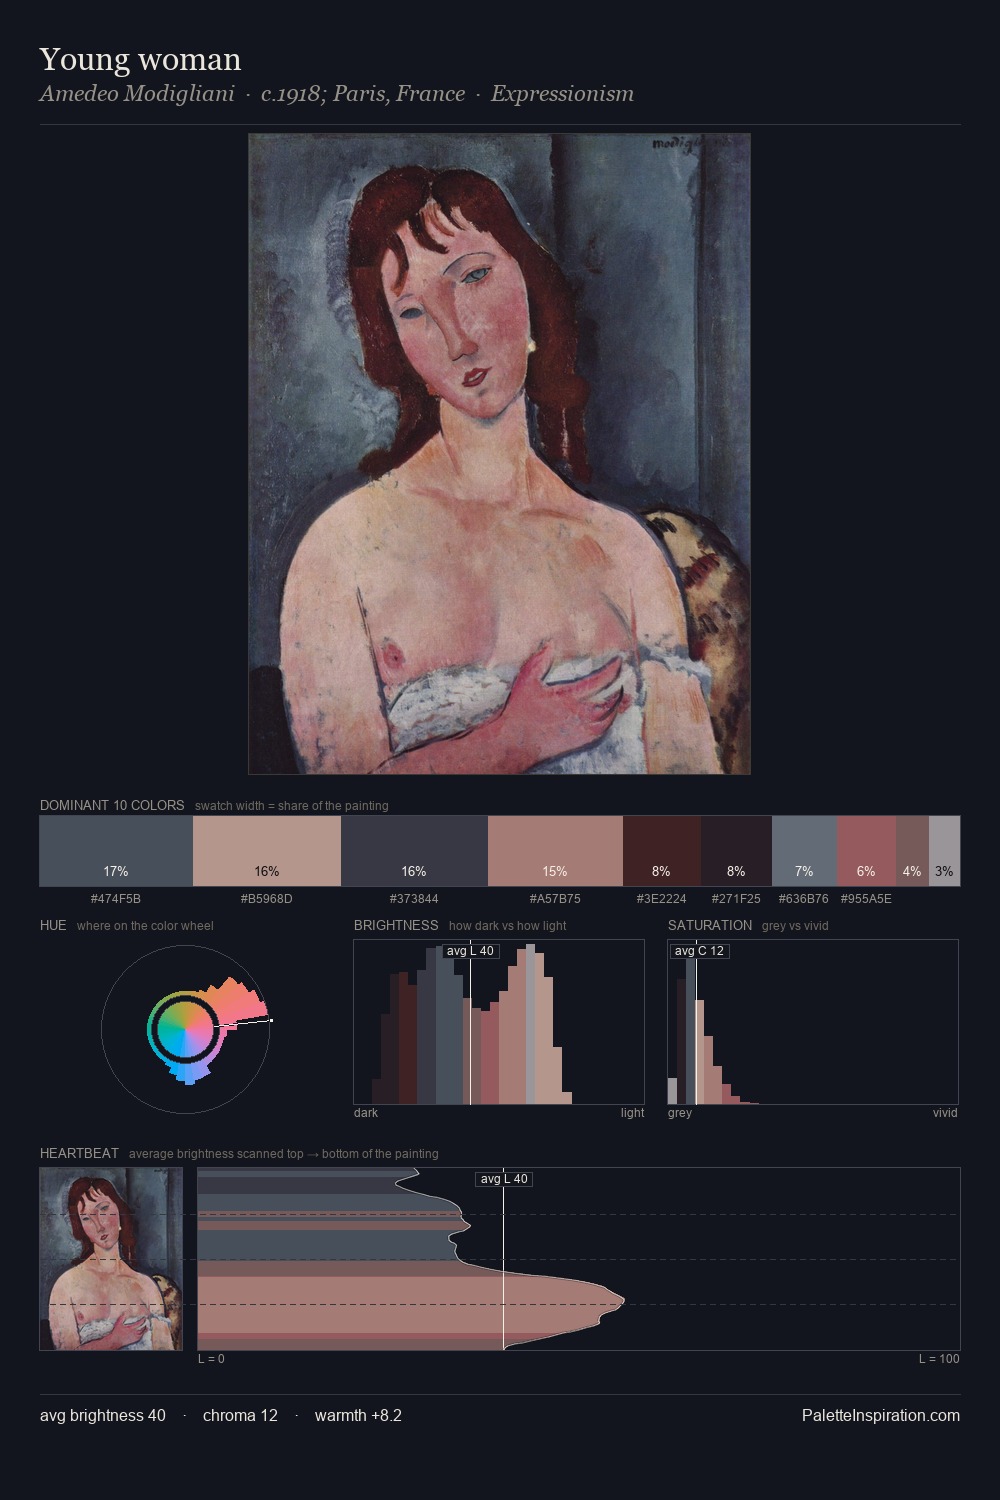The width and height of the screenshot is (1000, 1500).
Task: Open the main Young woman painting image
Action: coord(499,454)
